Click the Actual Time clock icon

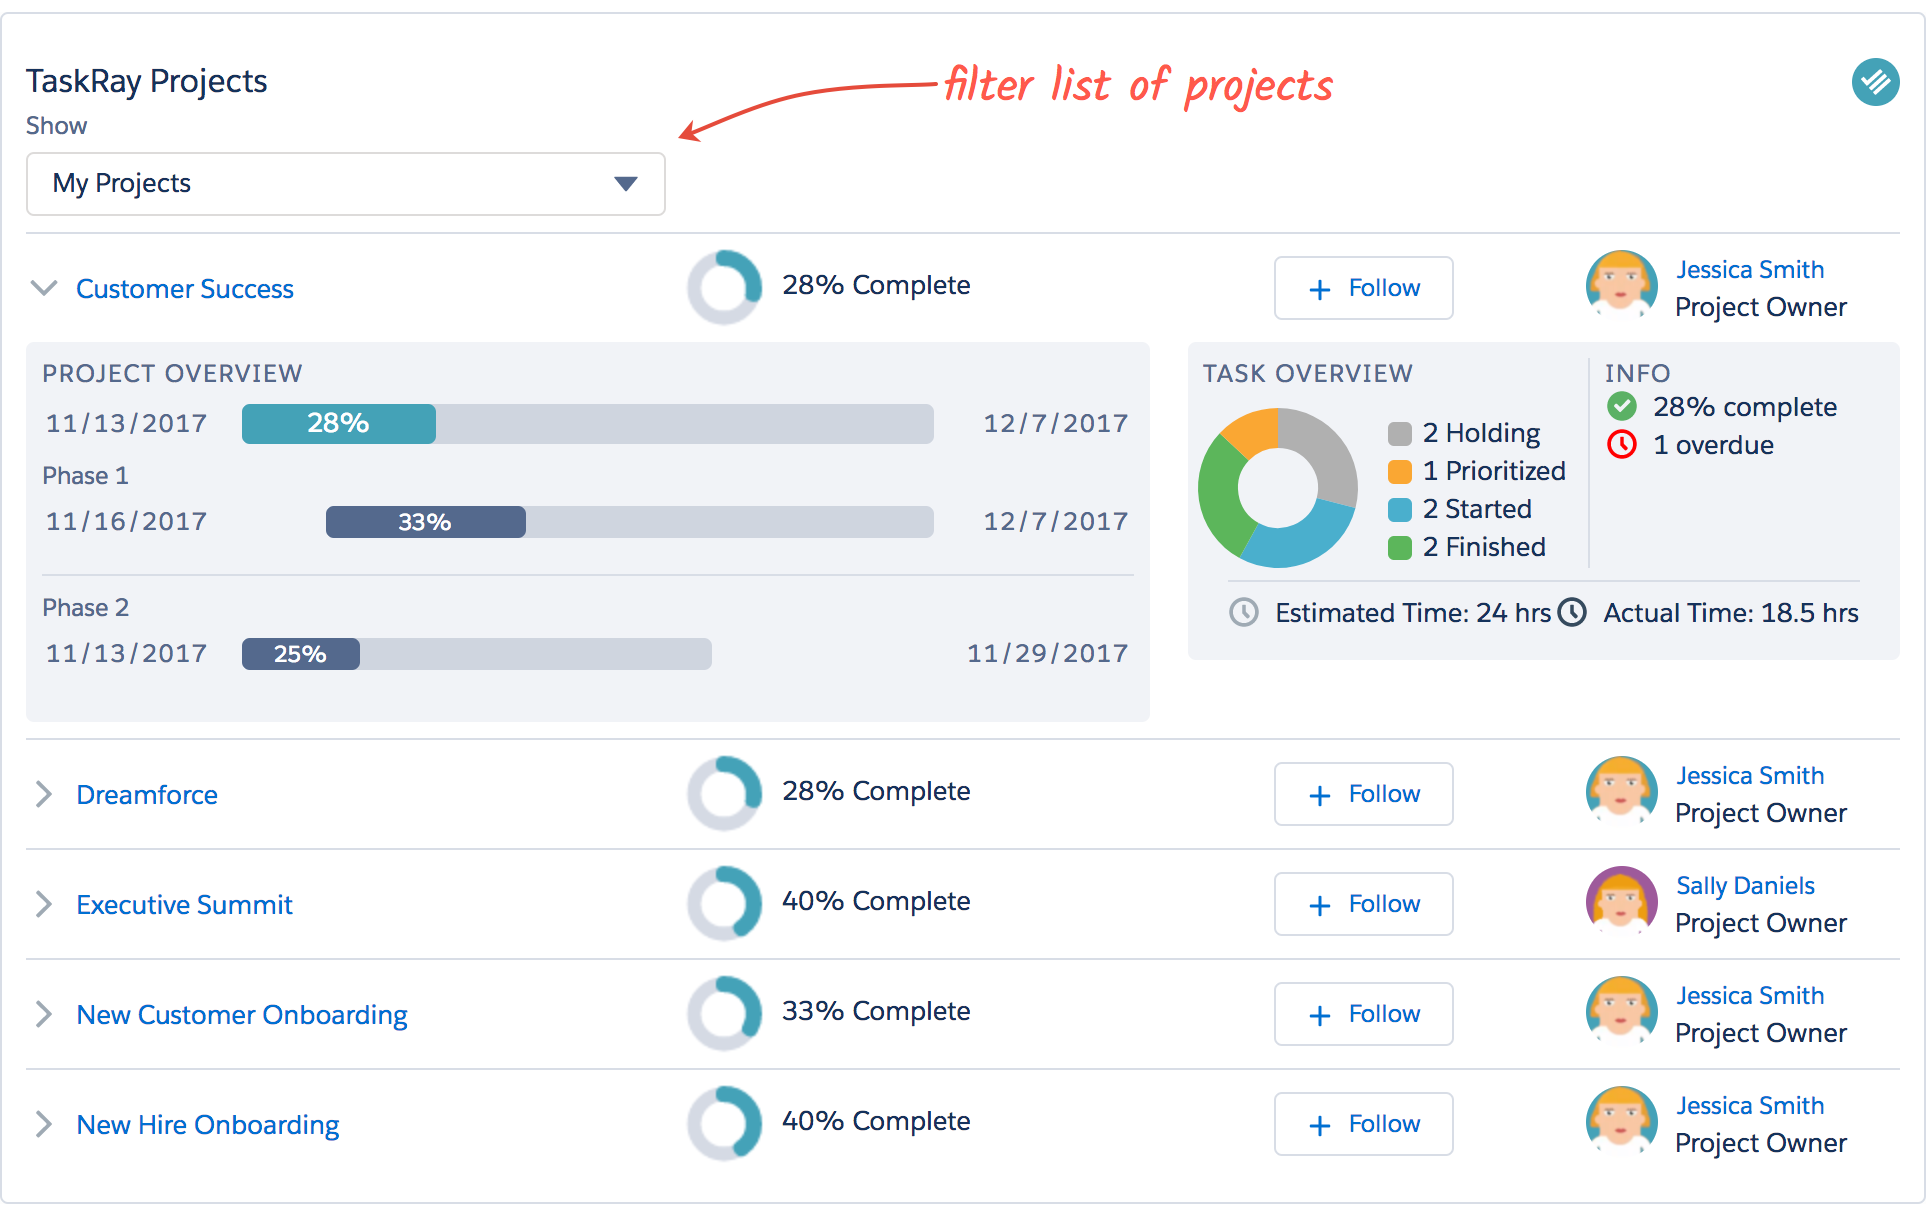coord(1573,612)
